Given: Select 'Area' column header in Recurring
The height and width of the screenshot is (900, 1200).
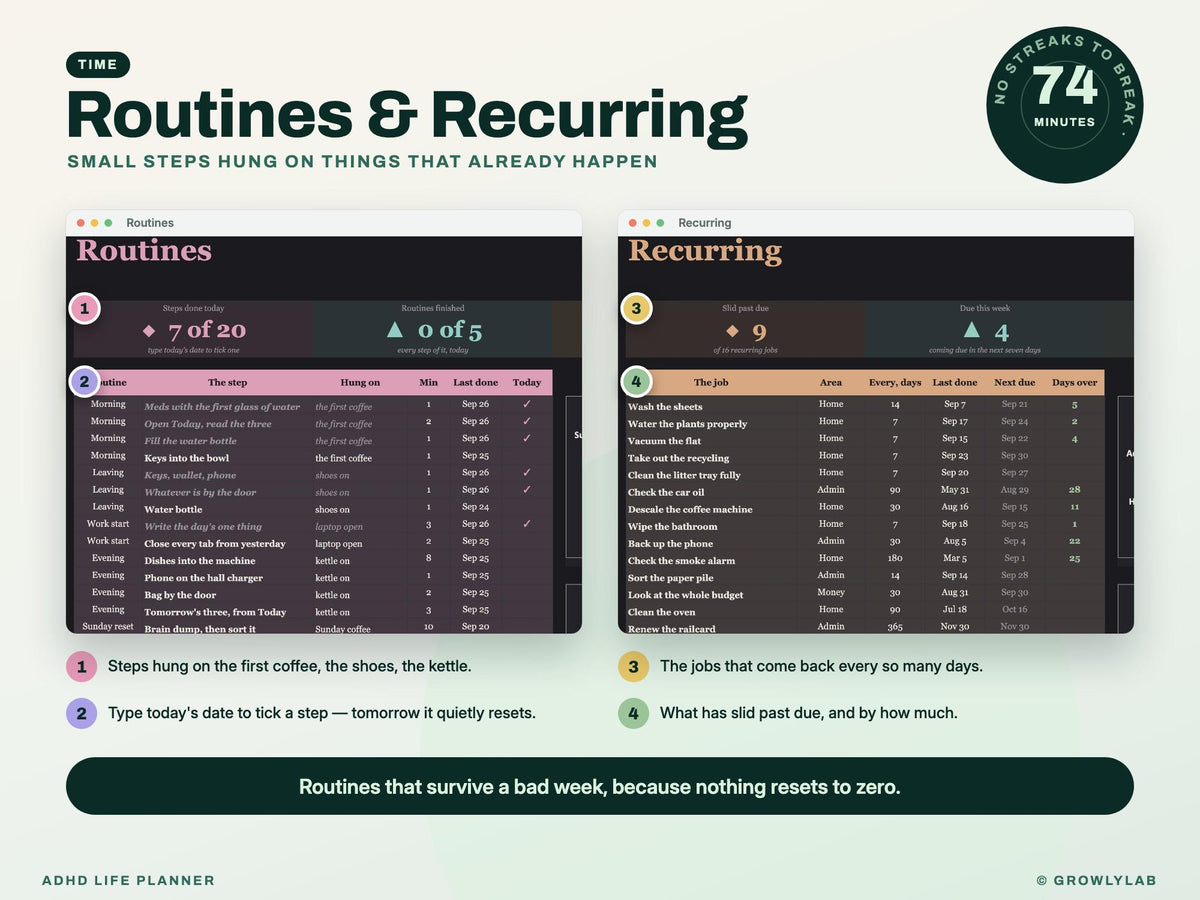Looking at the screenshot, I should (831, 382).
